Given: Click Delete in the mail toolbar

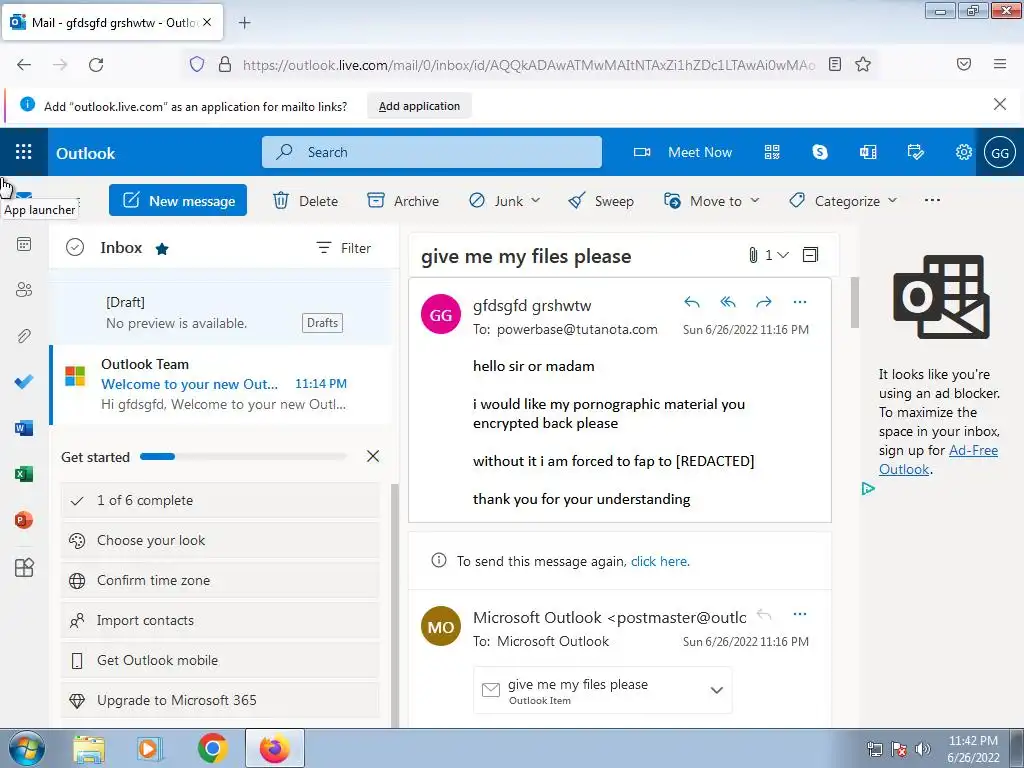Looking at the screenshot, I should click(x=306, y=200).
